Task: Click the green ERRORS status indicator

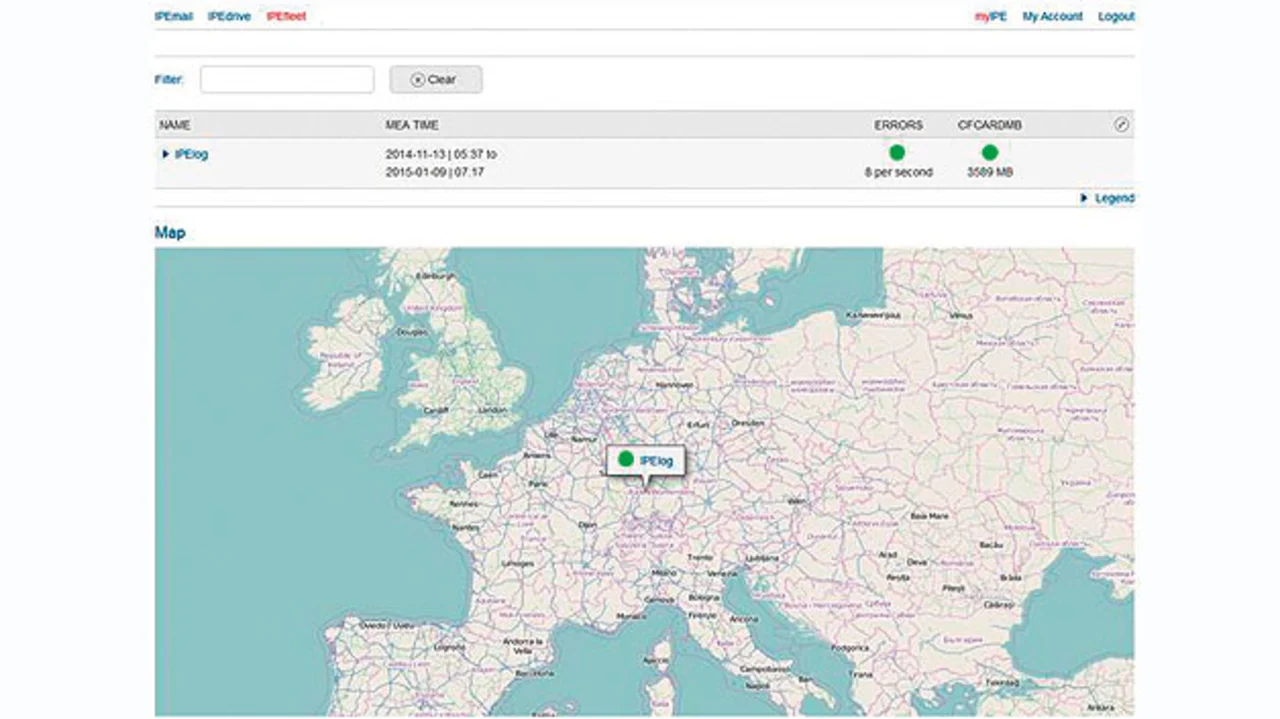Action: (x=897, y=153)
